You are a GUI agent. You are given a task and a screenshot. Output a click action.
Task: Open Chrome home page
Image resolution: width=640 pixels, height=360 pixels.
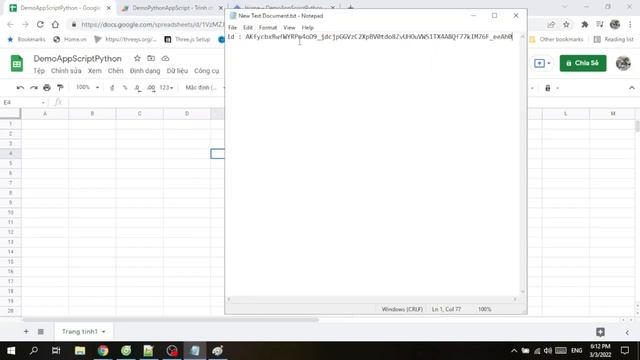coord(55,24)
